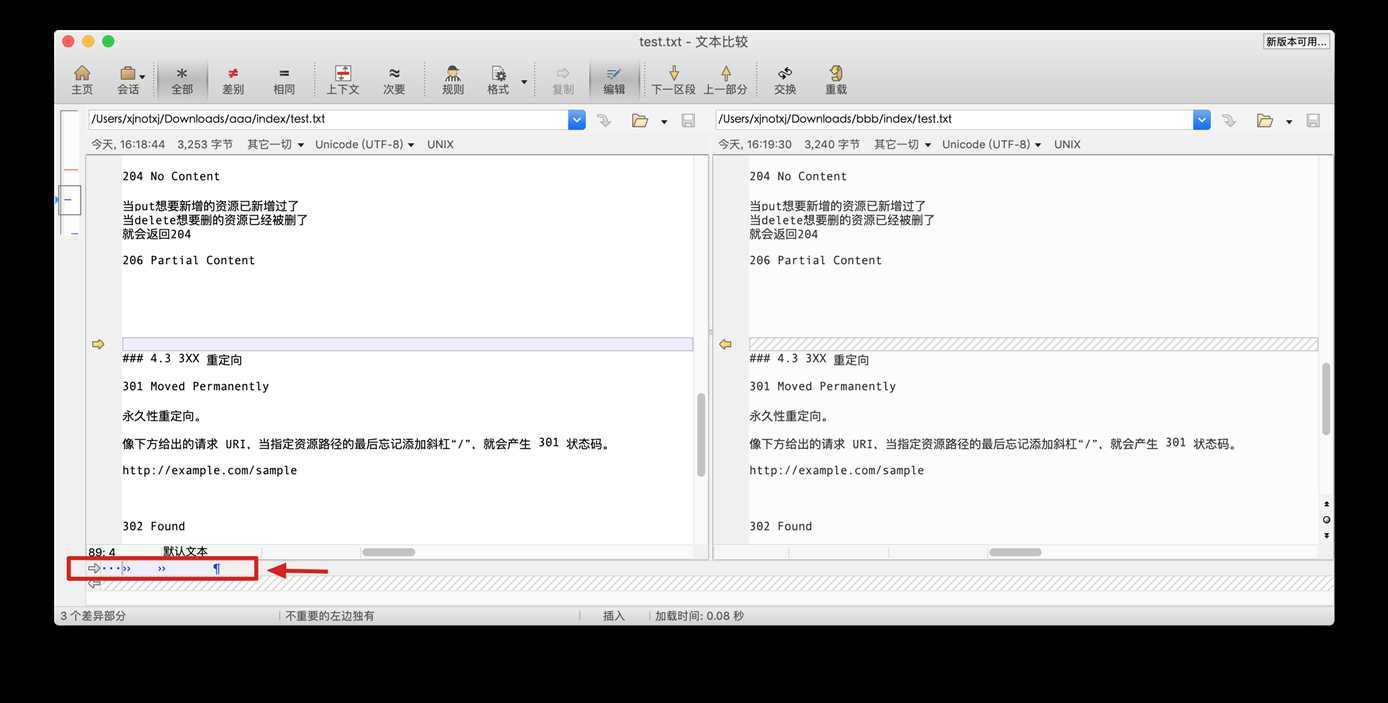Click the previous difference arrow above the circle
The height and width of the screenshot is (703, 1388).
1326,504
